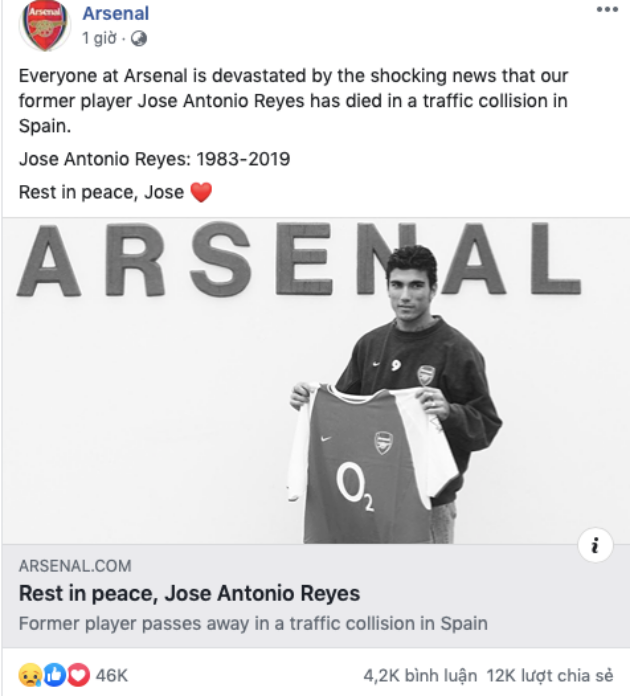The width and height of the screenshot is (630, 696).
Task: Click the link info 'i' icon
Action: [x=596, y=546]
